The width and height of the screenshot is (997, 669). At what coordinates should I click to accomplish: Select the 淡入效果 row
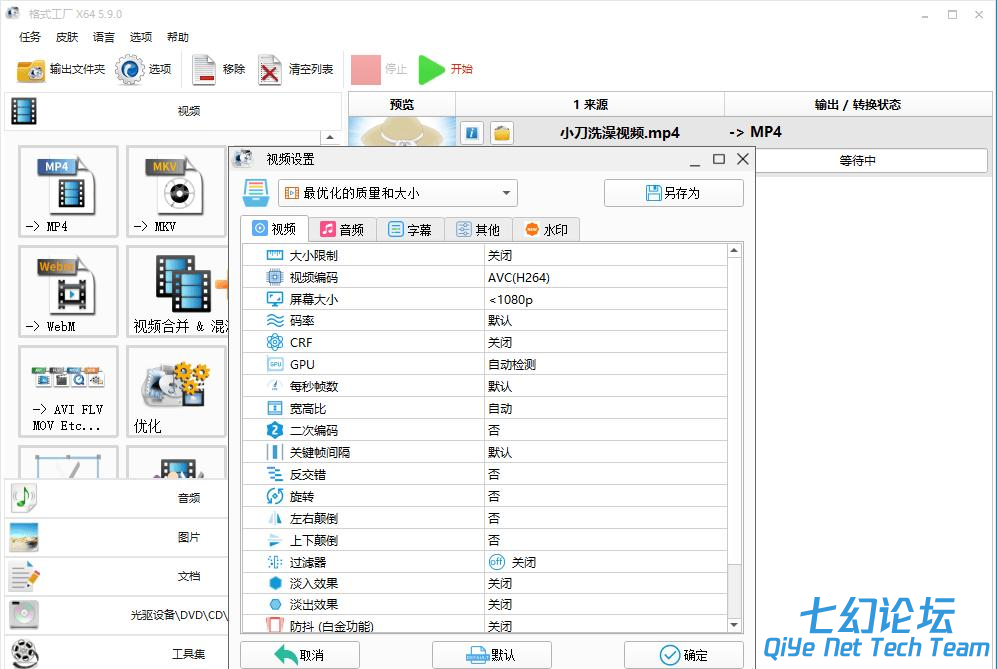pyautogui.click(x=485, y=583)
